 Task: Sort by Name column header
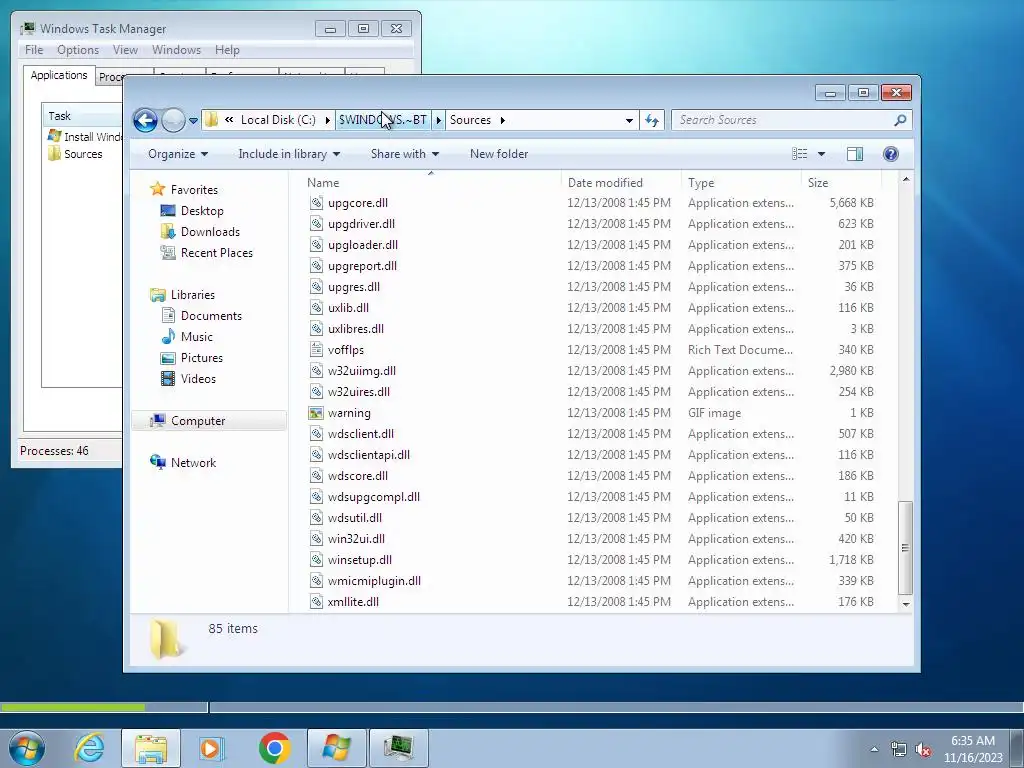point(323,183)
